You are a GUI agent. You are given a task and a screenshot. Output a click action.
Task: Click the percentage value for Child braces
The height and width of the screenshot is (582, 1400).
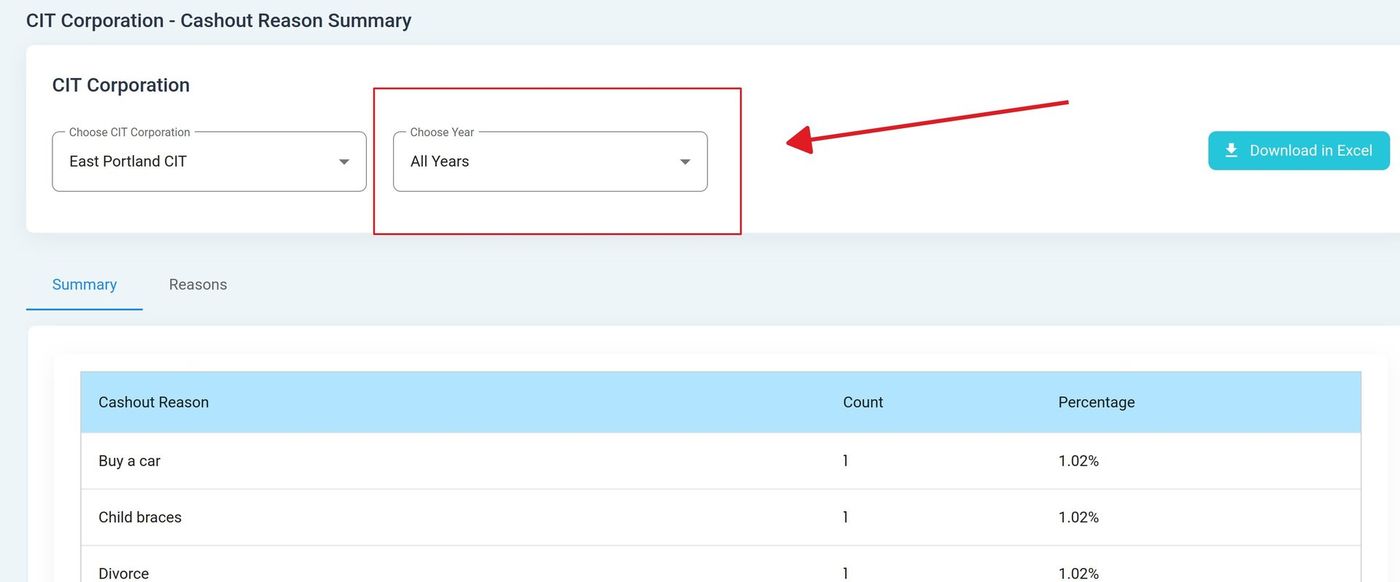tap(1078, 517)
